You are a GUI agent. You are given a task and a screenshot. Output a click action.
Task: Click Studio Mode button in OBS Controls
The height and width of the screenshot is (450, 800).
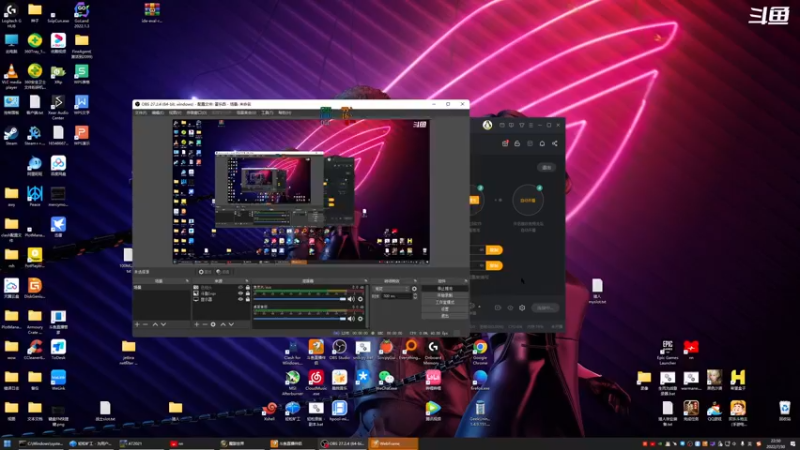pyautogui.click(x=445, y=302)
